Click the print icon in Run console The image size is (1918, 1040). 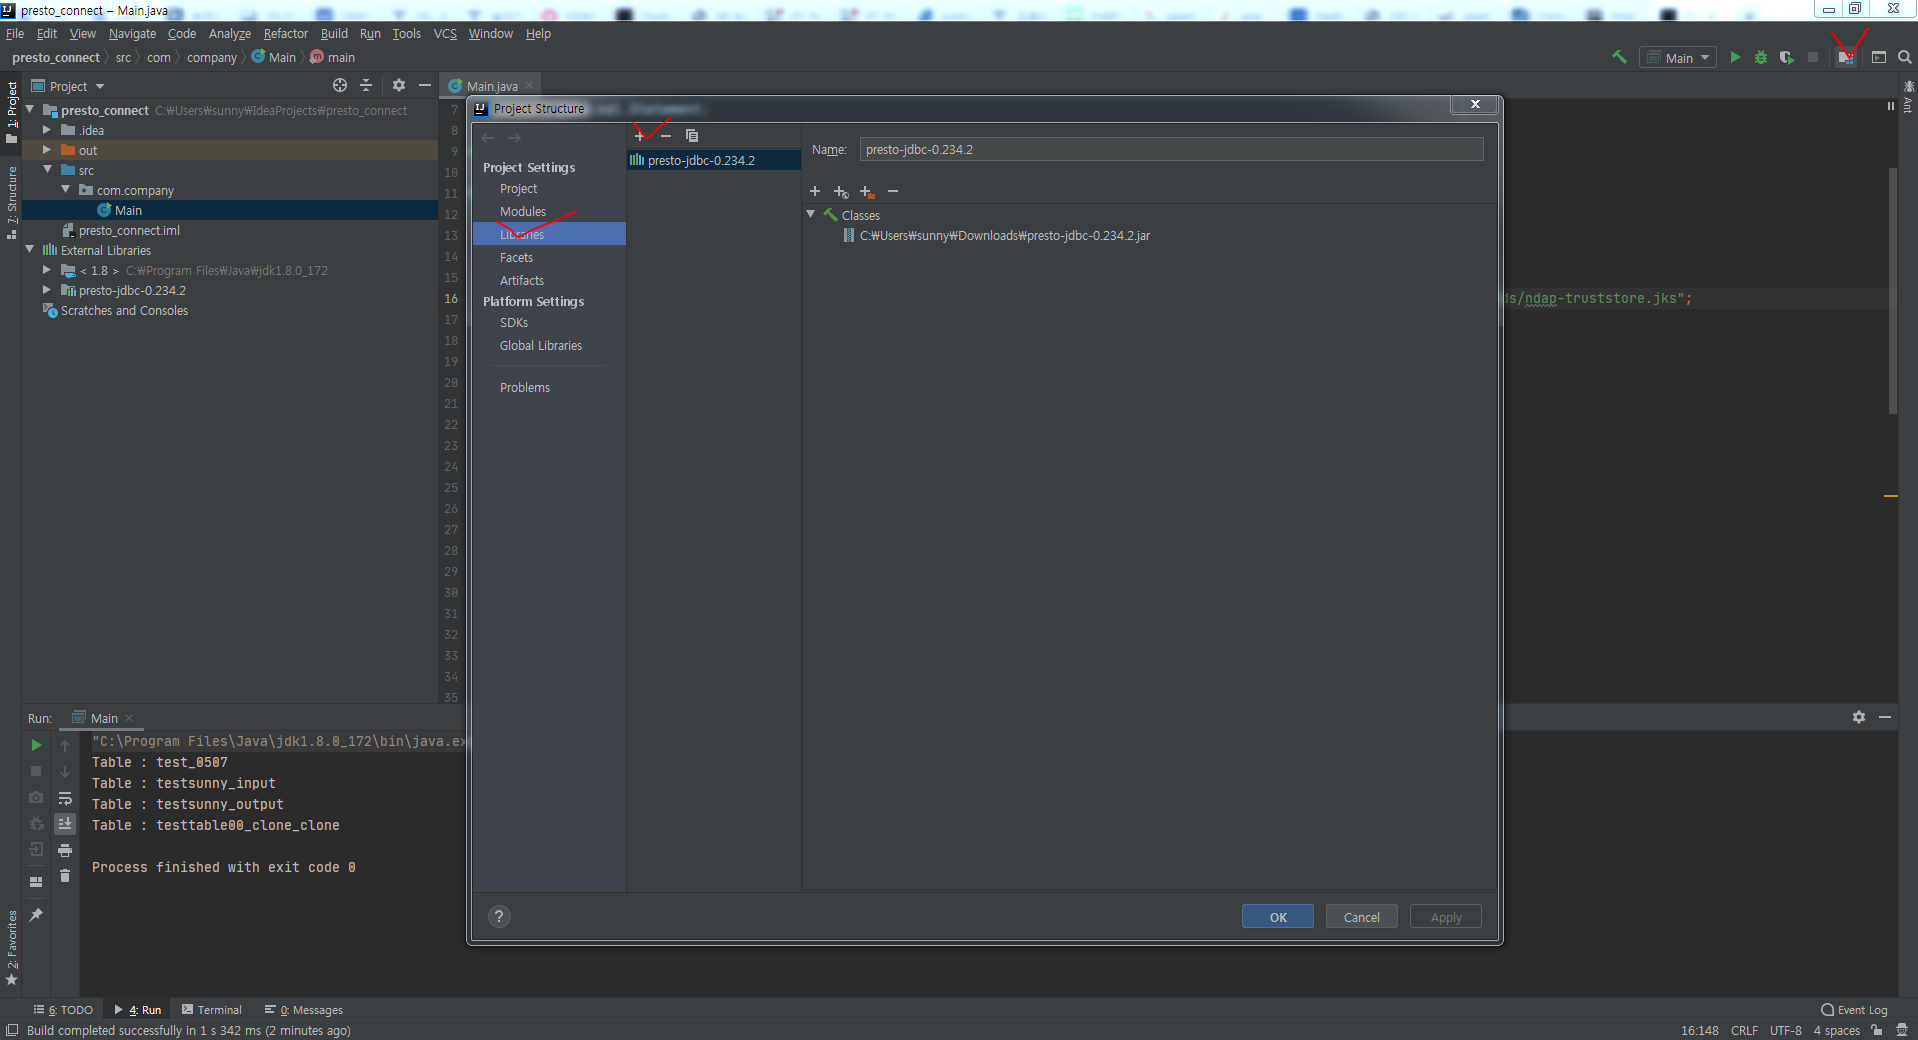(x=65, y=850)
